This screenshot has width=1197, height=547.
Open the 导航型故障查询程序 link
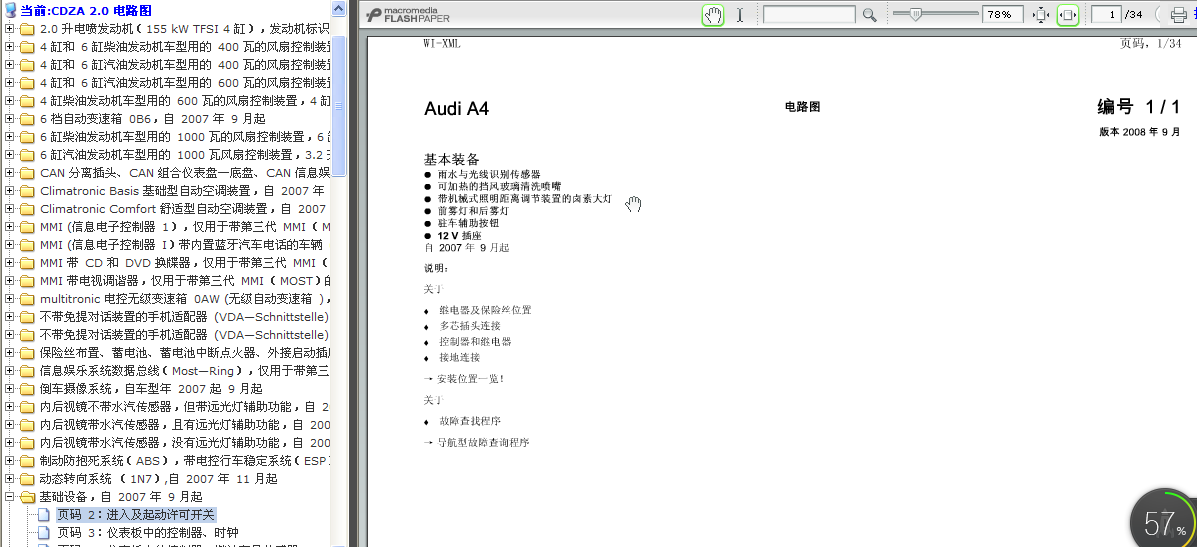click(x=483, y=442)
